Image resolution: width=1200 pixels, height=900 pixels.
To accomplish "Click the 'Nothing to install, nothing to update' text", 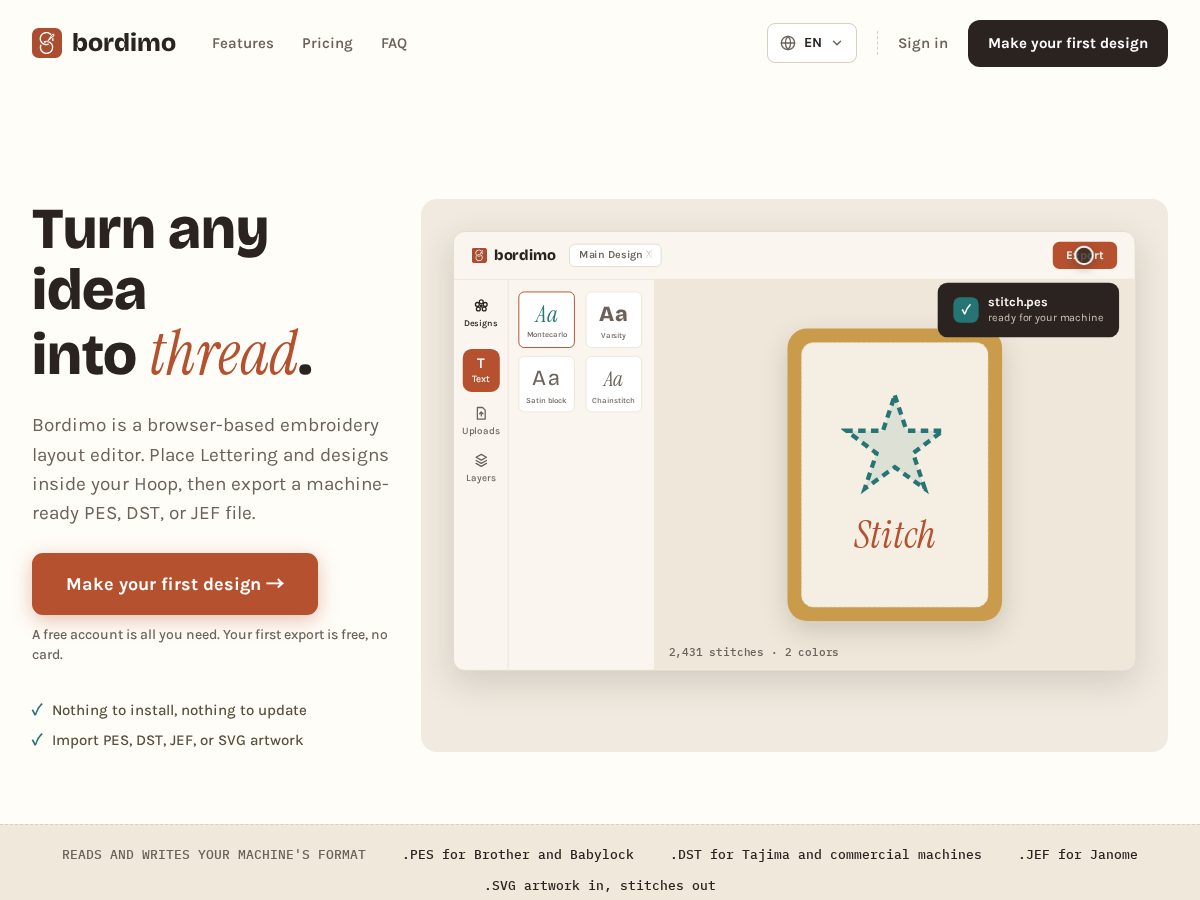I will [179, 710].
